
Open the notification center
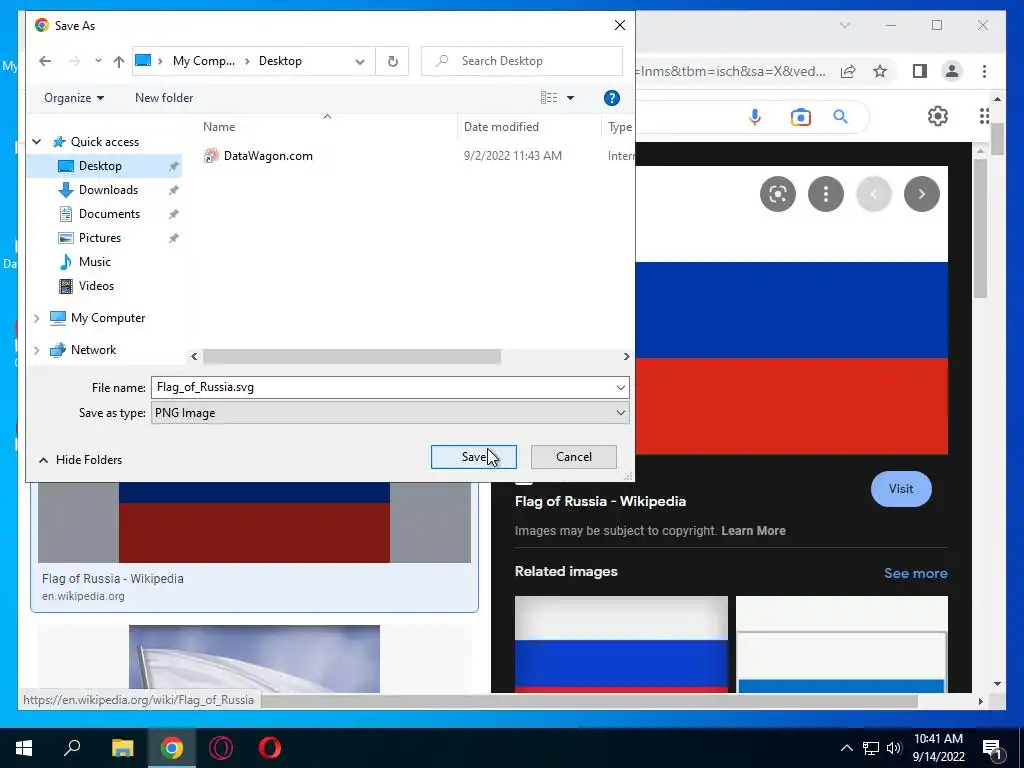(992, 748)
